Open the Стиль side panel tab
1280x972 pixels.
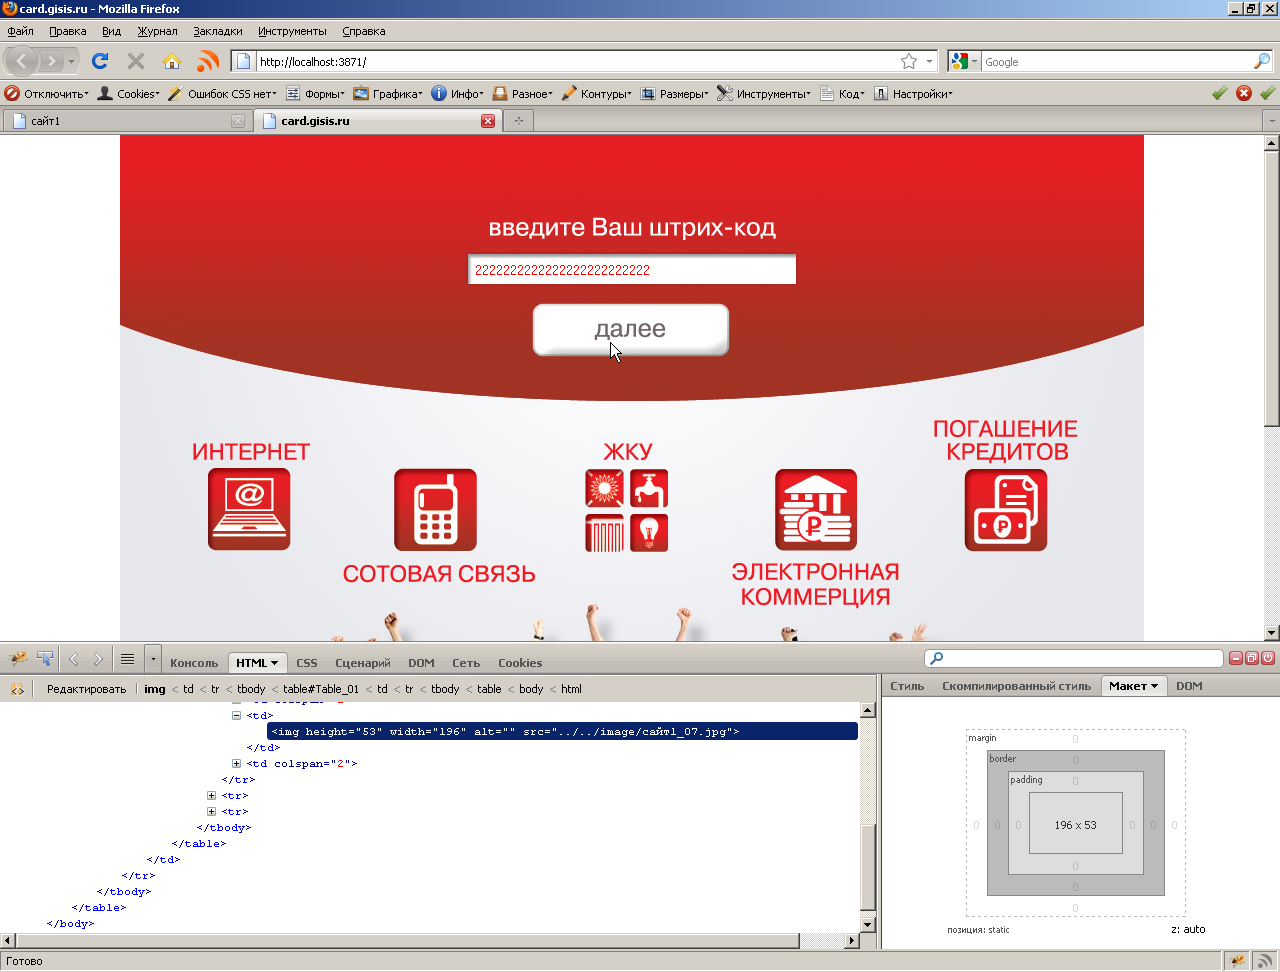click(907, 686)
